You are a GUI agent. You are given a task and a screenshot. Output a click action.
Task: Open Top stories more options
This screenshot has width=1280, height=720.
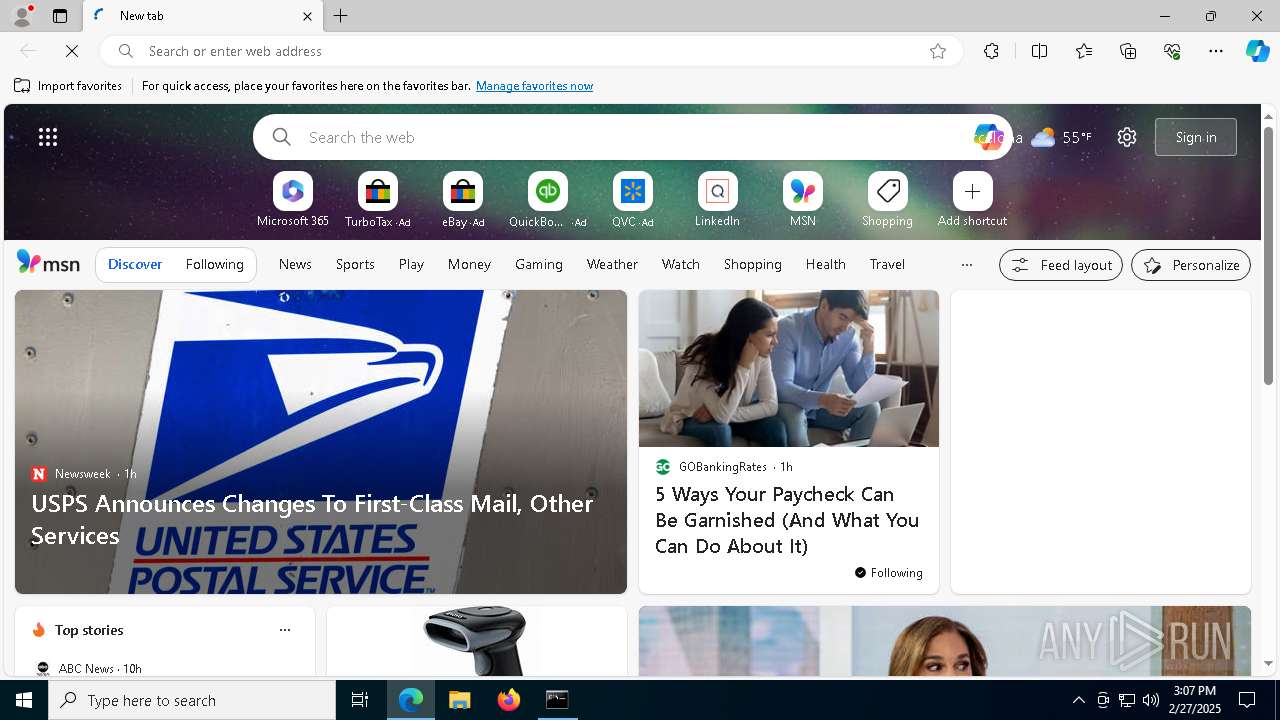pyautogui.click(x=285, y=630)
